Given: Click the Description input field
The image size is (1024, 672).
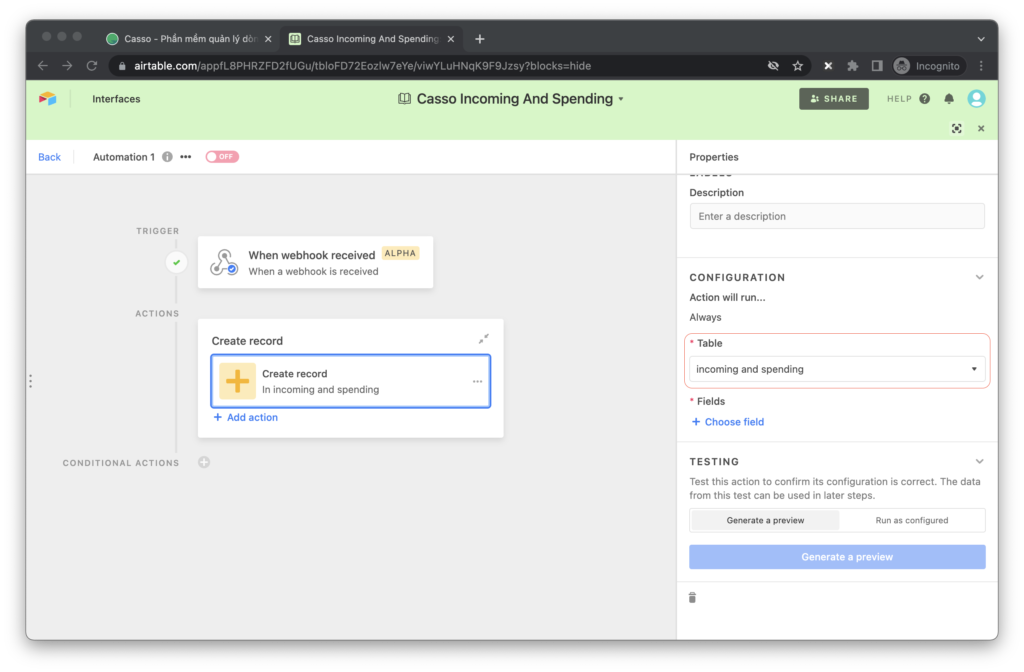Looking at the screenshot, I should coord(837,216).
